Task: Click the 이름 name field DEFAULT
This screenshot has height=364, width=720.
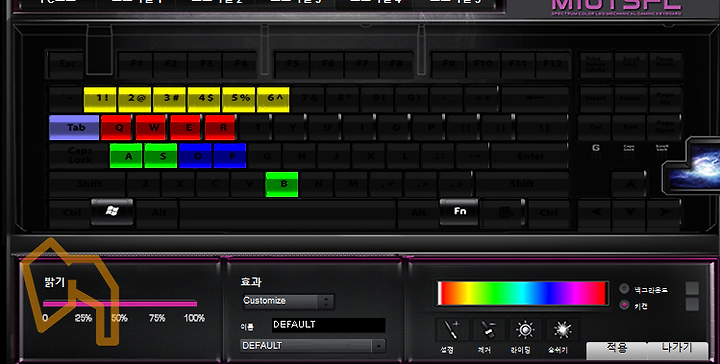Action: 328,325
